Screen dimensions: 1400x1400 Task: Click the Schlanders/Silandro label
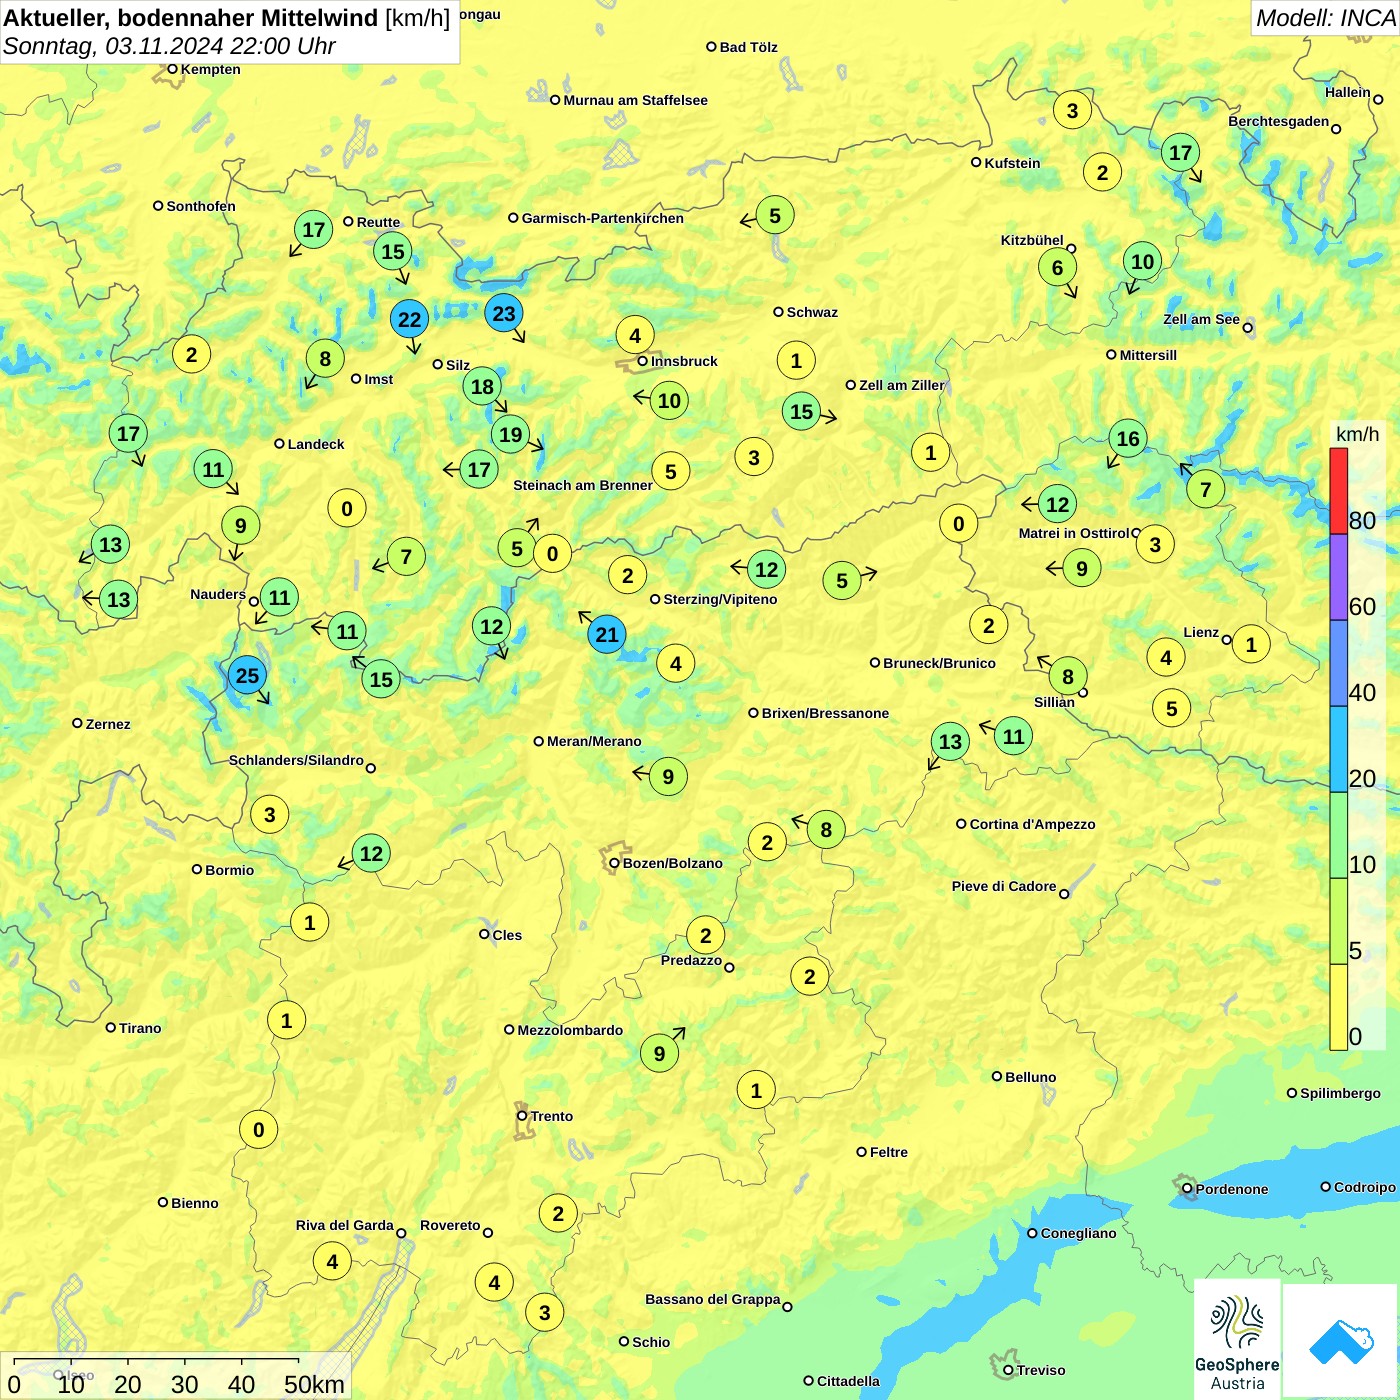click(x=296, y=760)
